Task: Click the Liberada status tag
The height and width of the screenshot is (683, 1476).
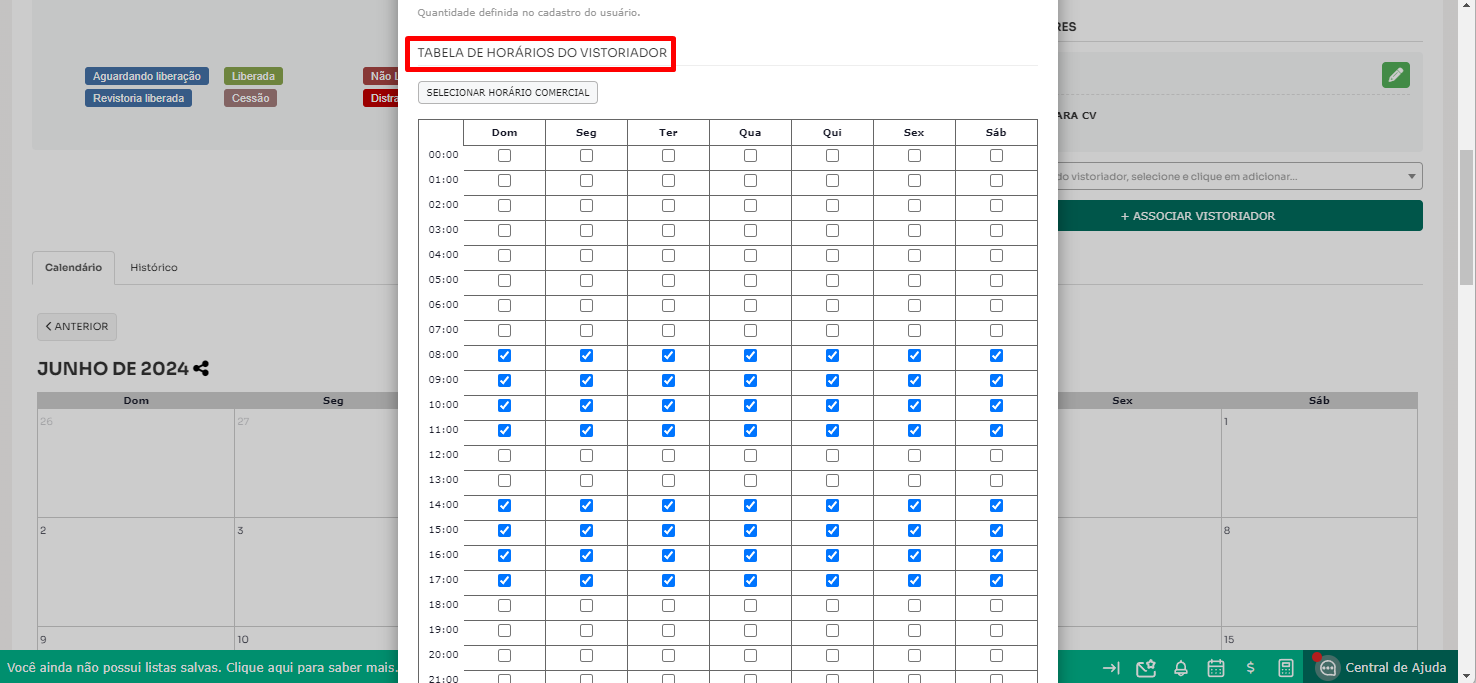Action: [253, 76]
